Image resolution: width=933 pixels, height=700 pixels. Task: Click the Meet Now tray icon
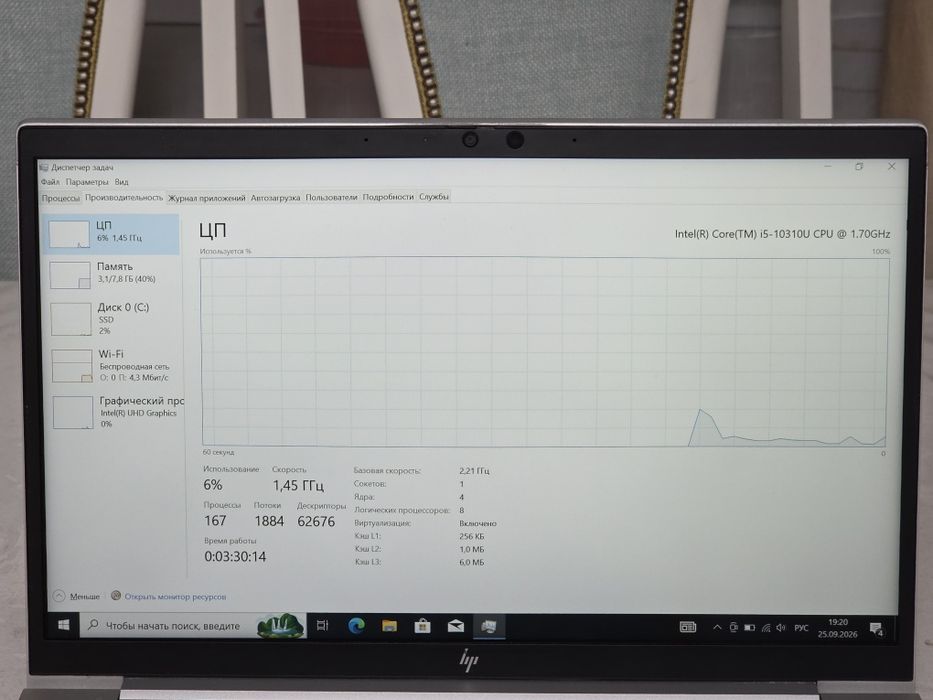click(x=734, y=627)
